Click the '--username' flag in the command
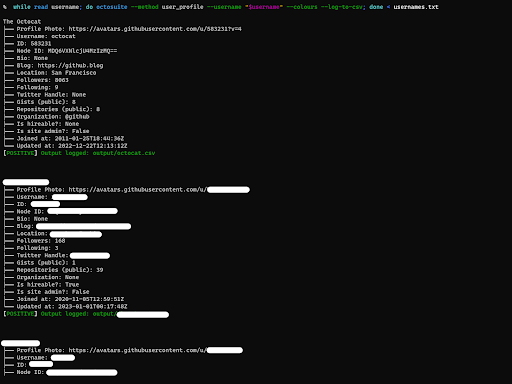This screenshot has width=512, height=384. pyautogui.click(x=224, y=7)
